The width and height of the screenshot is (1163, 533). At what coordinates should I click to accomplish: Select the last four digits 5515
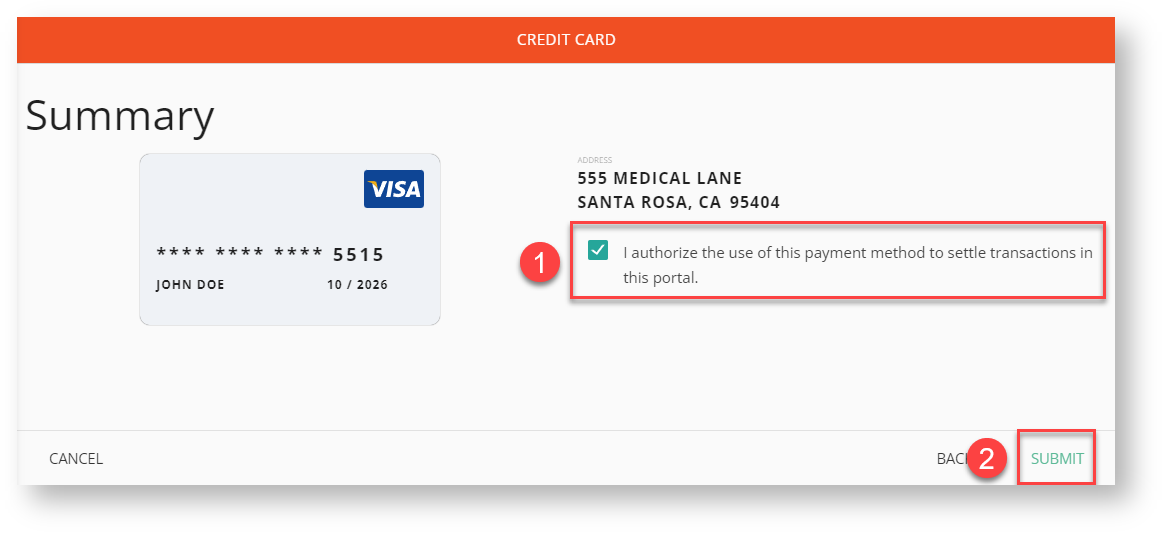click(358, 254)
